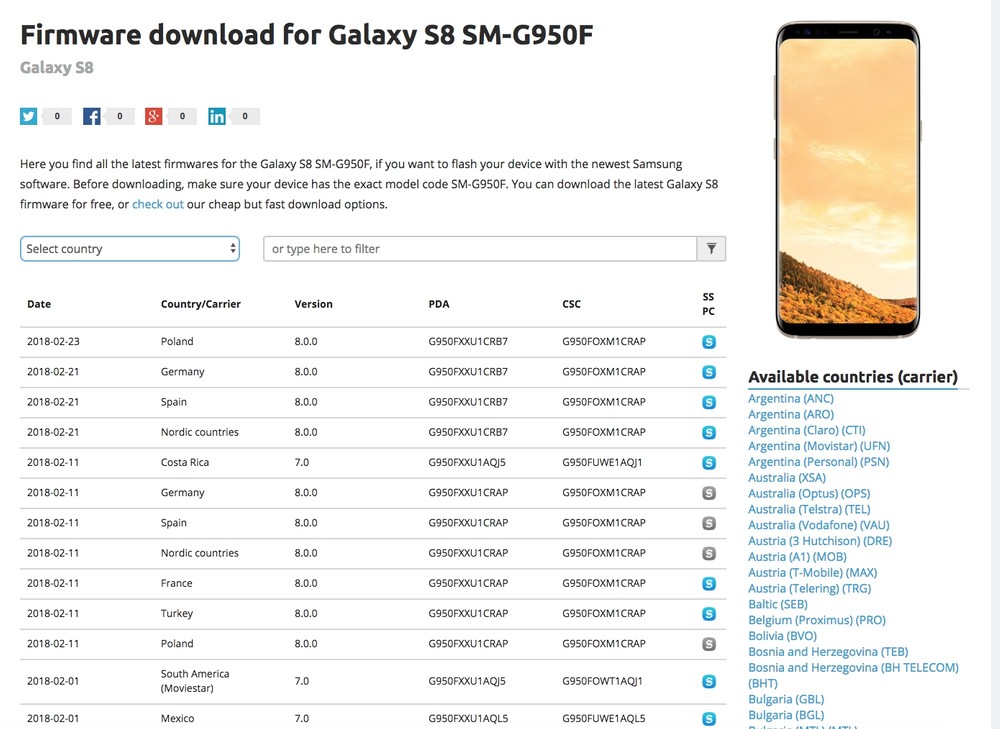Select CSC G950FOWT1AQJ1 cell
This screenshot has height=729, width=1000.
coord(603,681)
